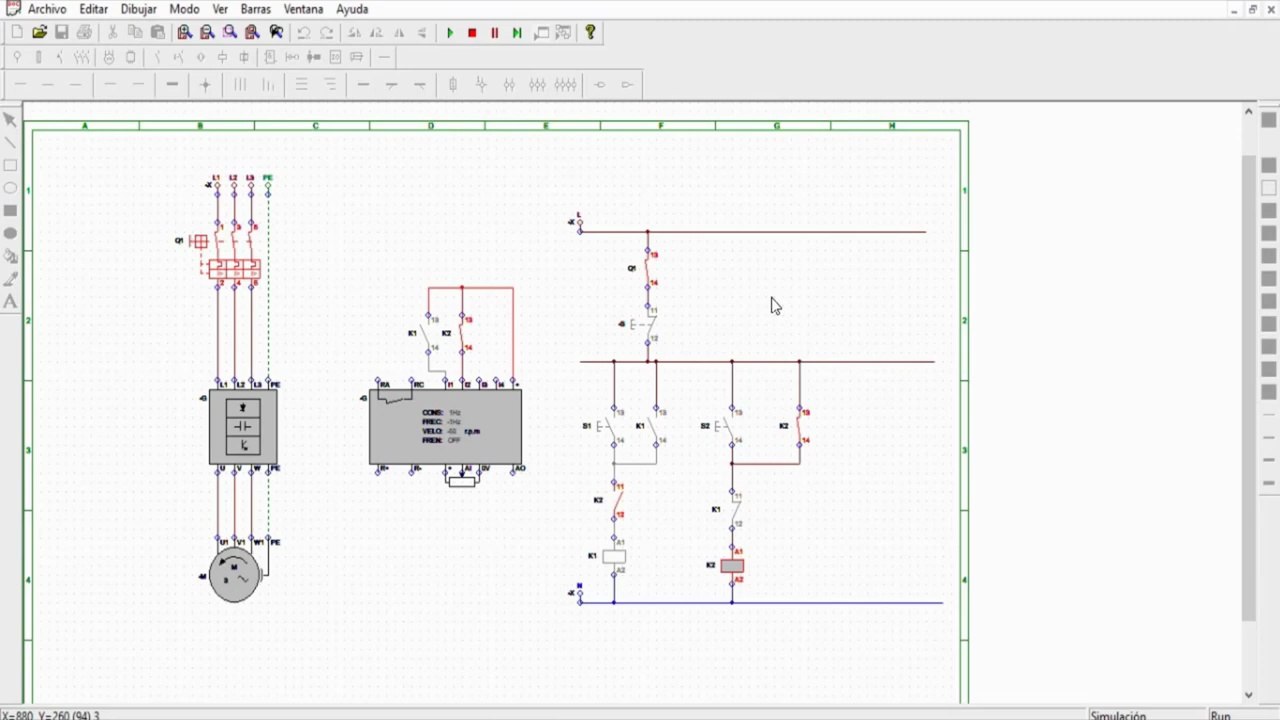Open the Barras menu

(256, 9)
